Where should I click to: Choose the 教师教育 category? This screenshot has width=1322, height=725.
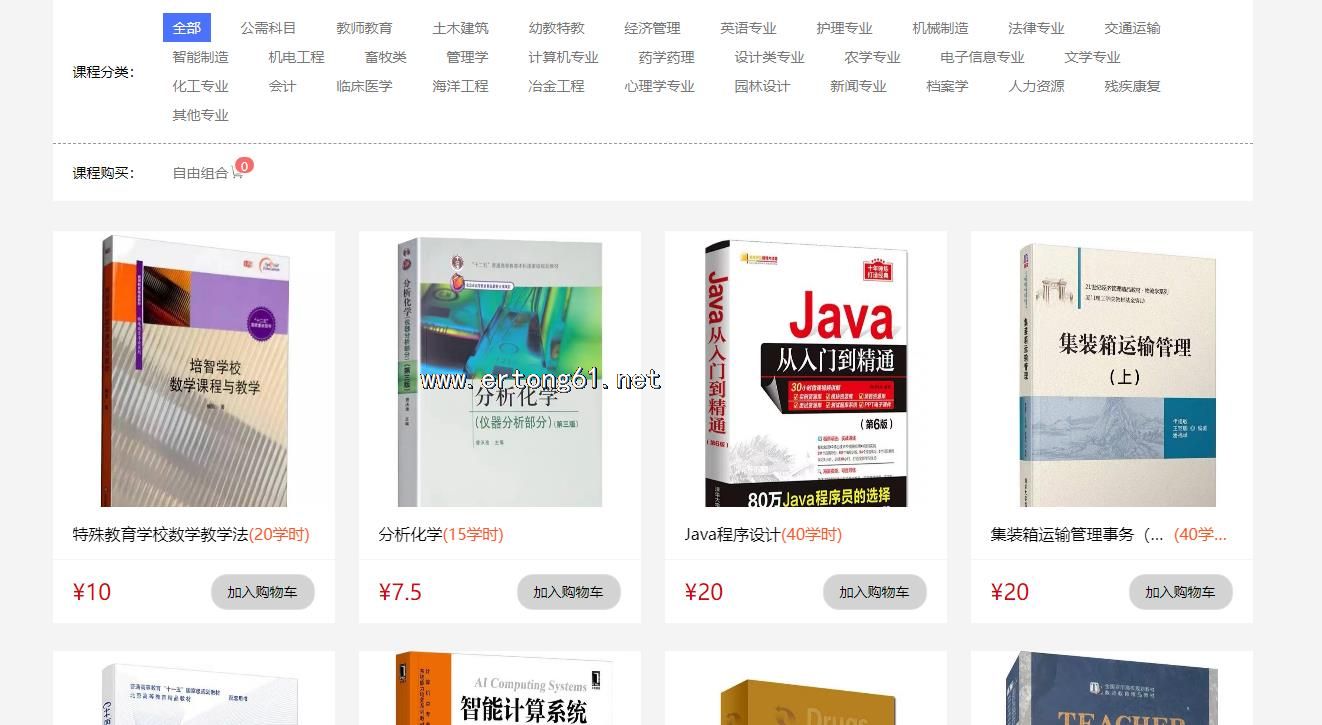click(364, 28)
